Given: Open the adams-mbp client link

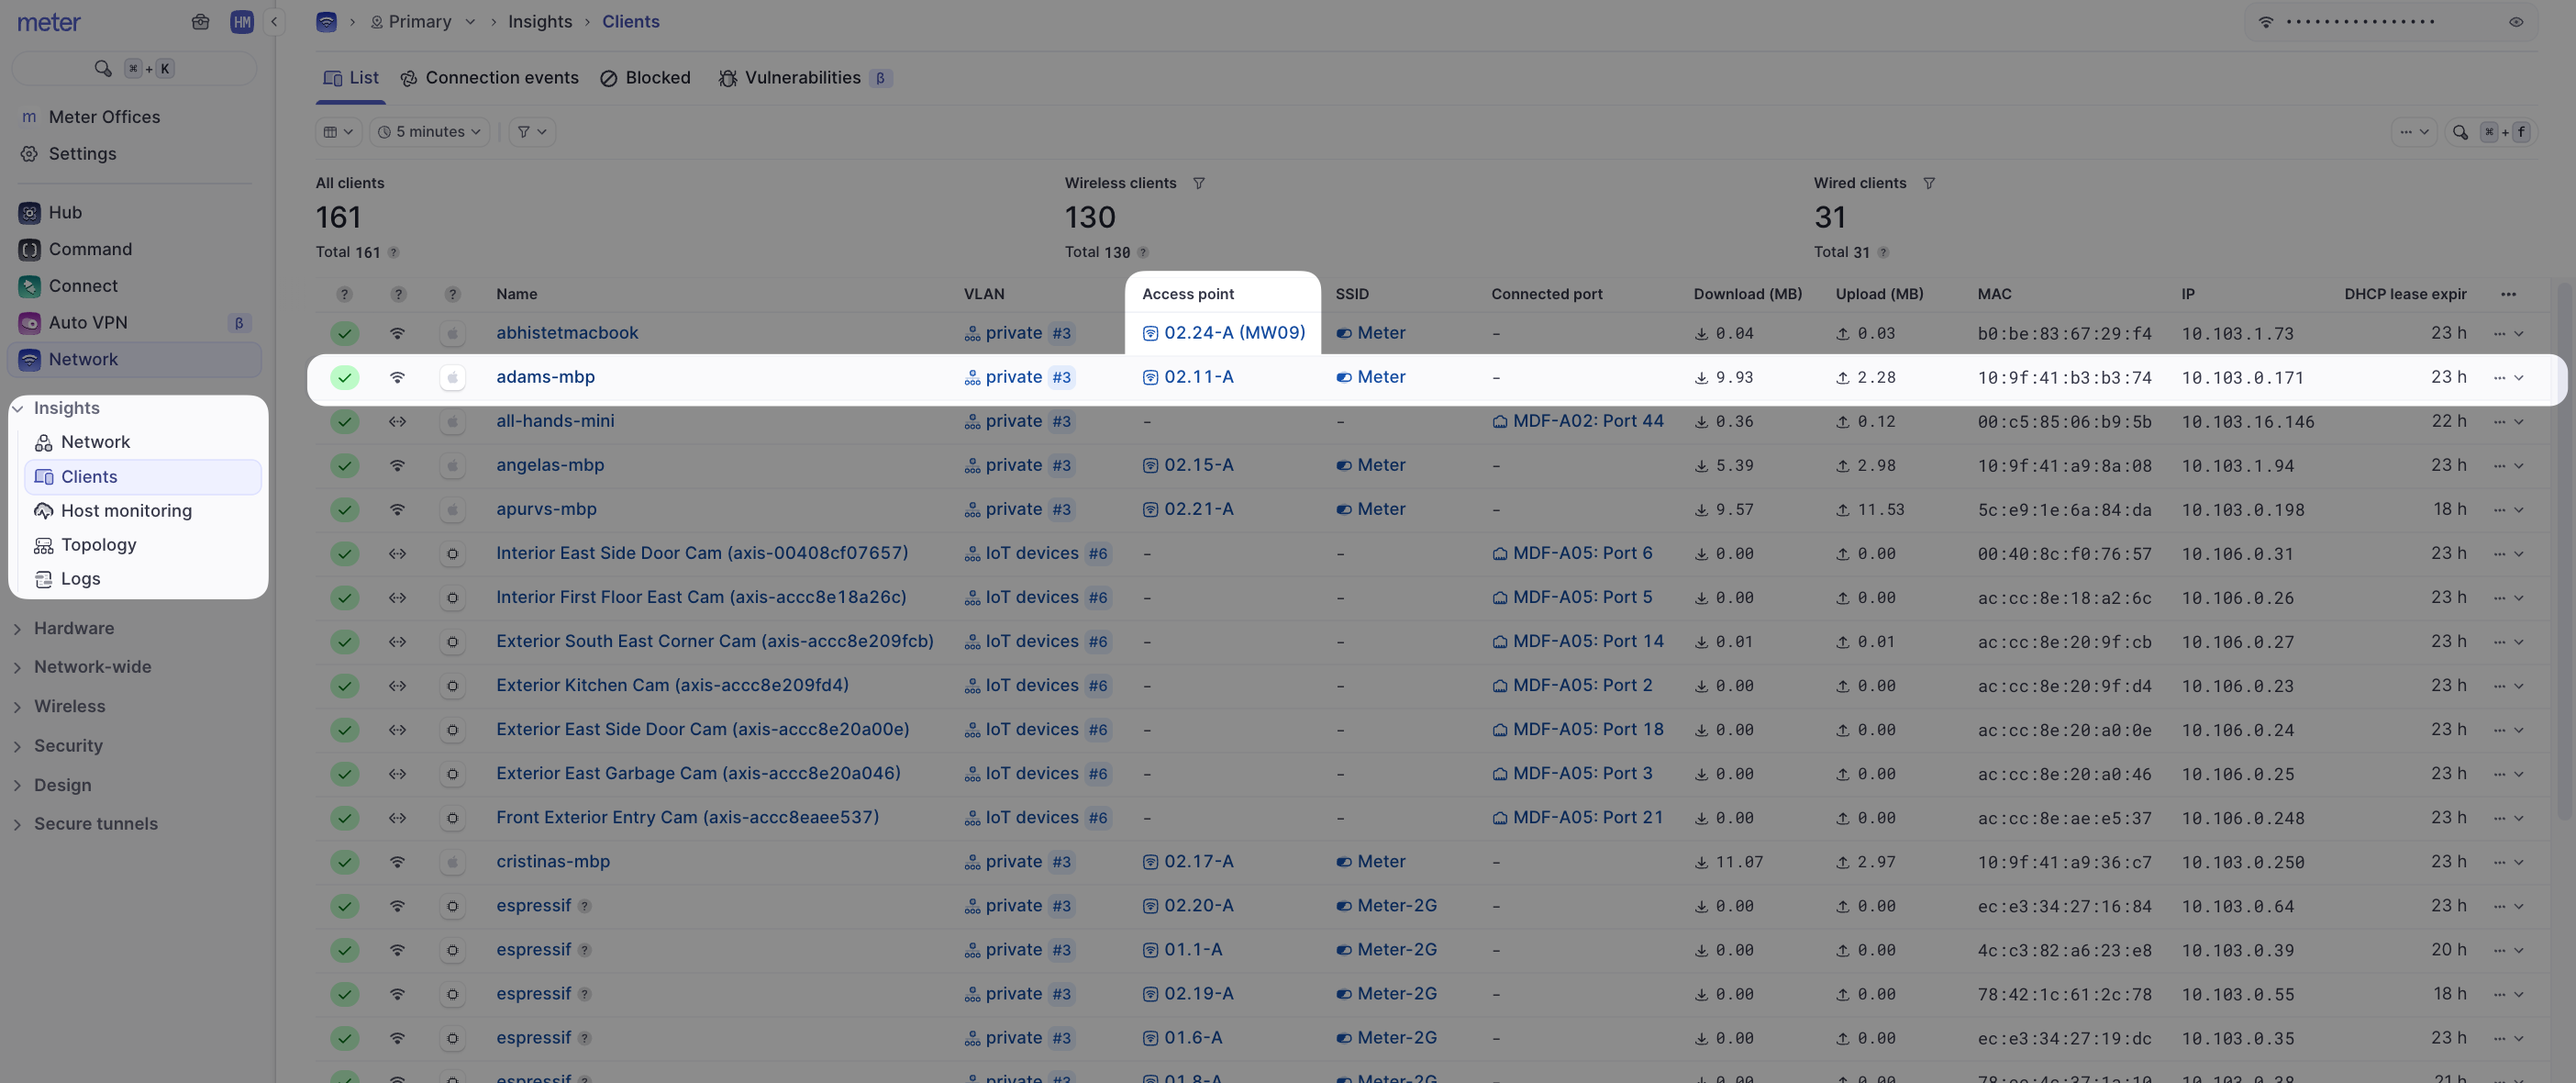Looking at the screenshot, I should point(545,377).
